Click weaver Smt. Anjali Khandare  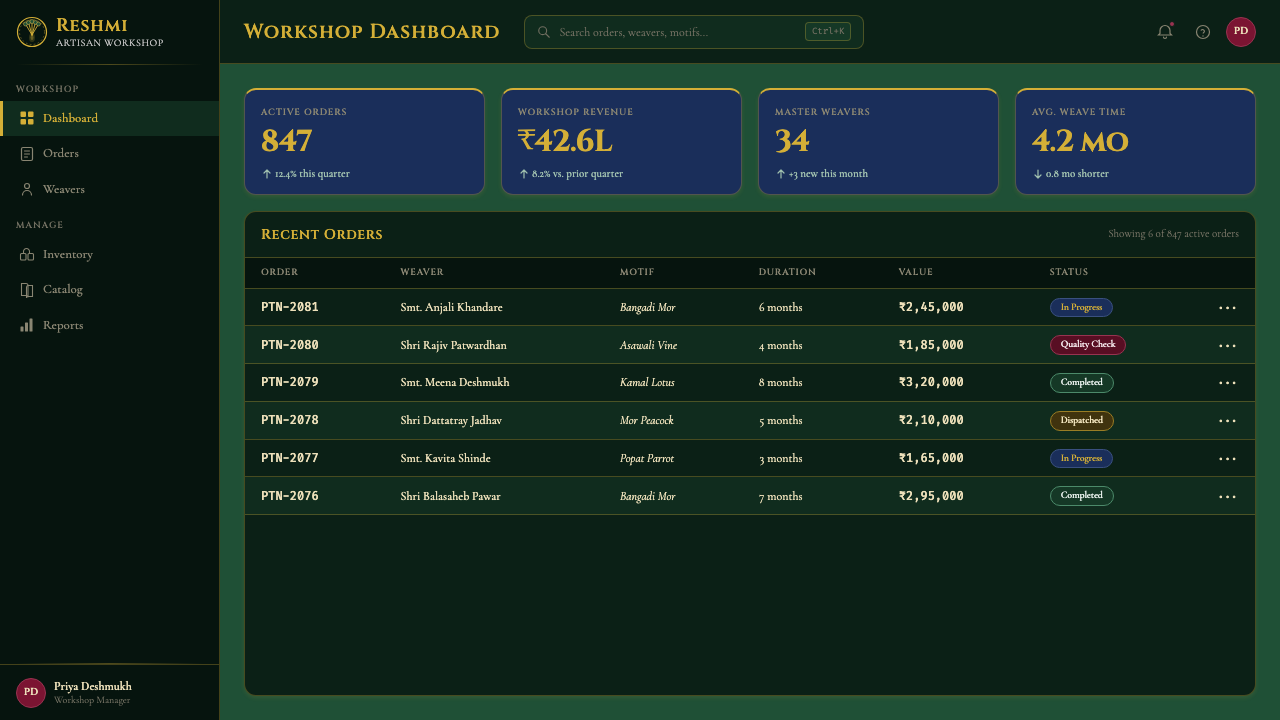click(452, 308)
